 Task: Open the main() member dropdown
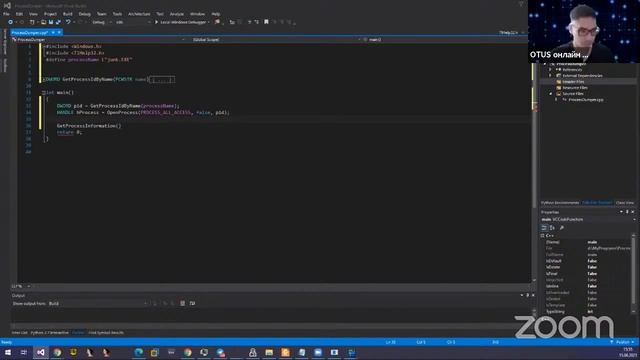447,40
